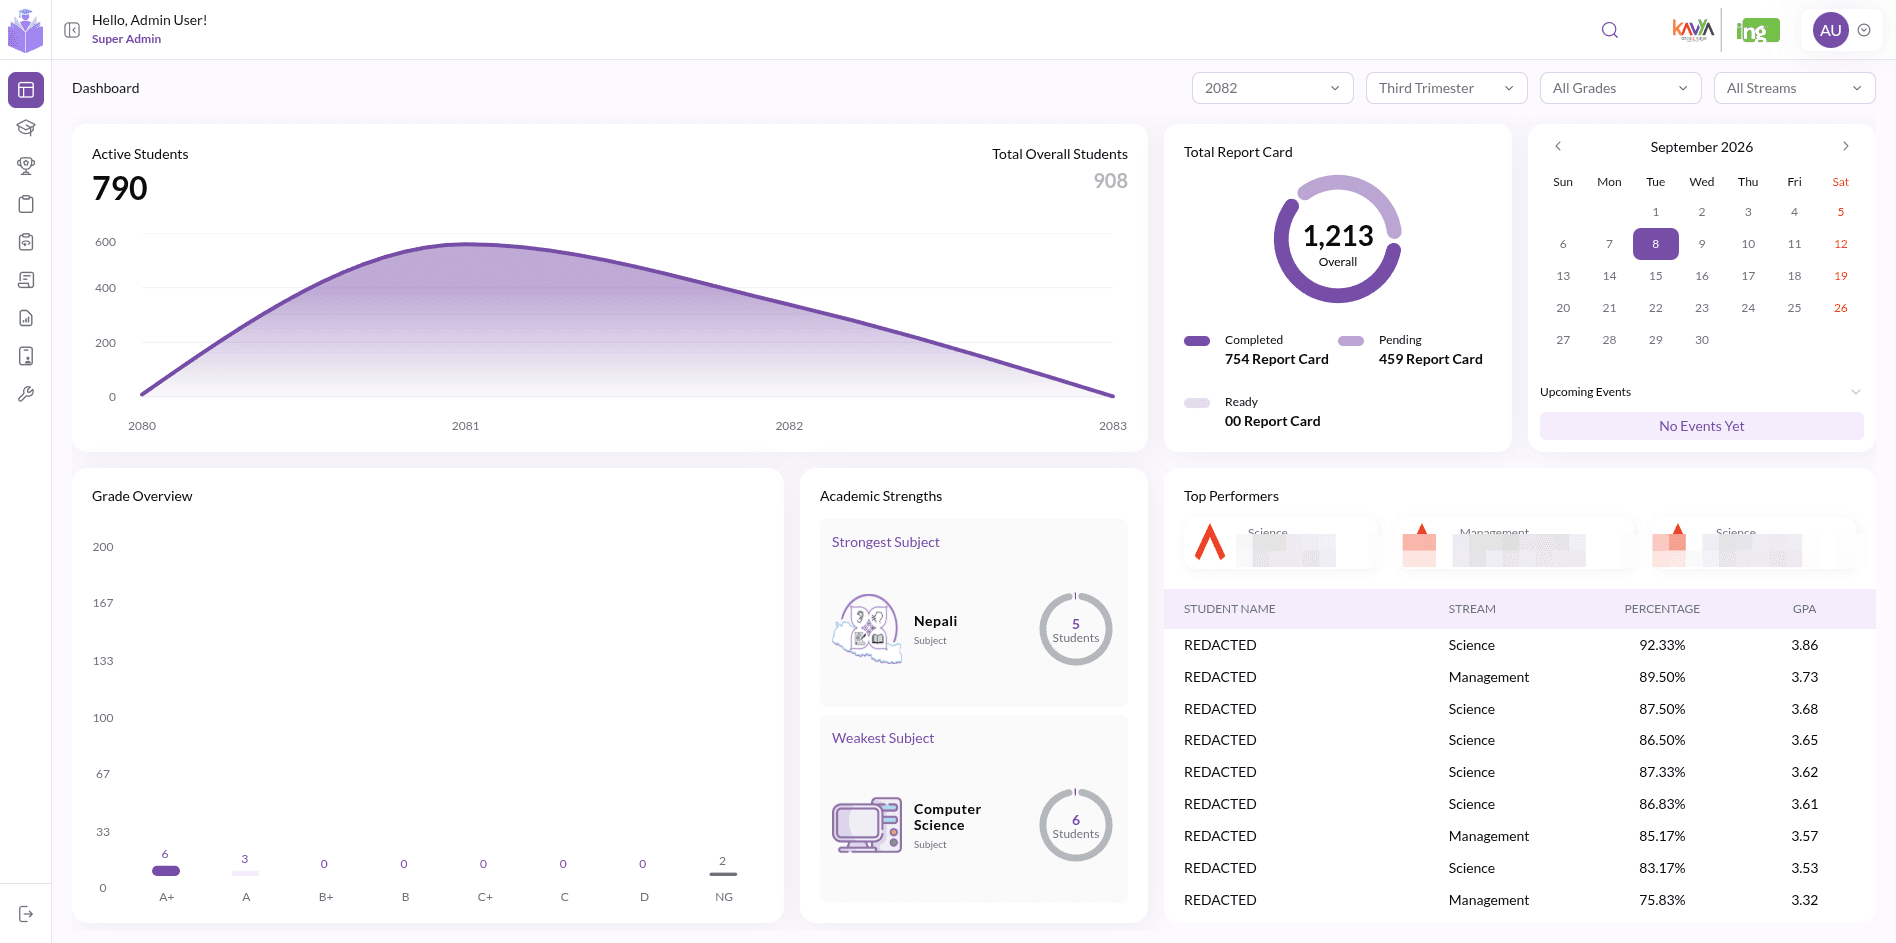Click the AU user avatar
Image resolution: width=1896 pixels, height=943 pixels.
(x=1831, y=30)
